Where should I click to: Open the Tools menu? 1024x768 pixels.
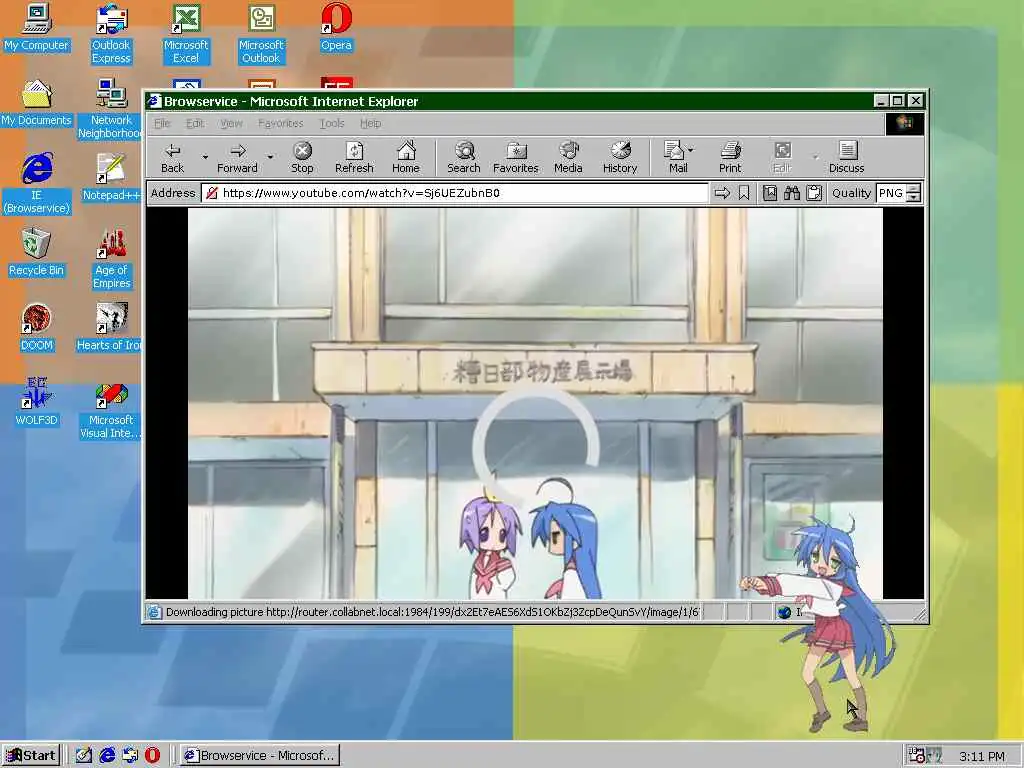point(332,123)
